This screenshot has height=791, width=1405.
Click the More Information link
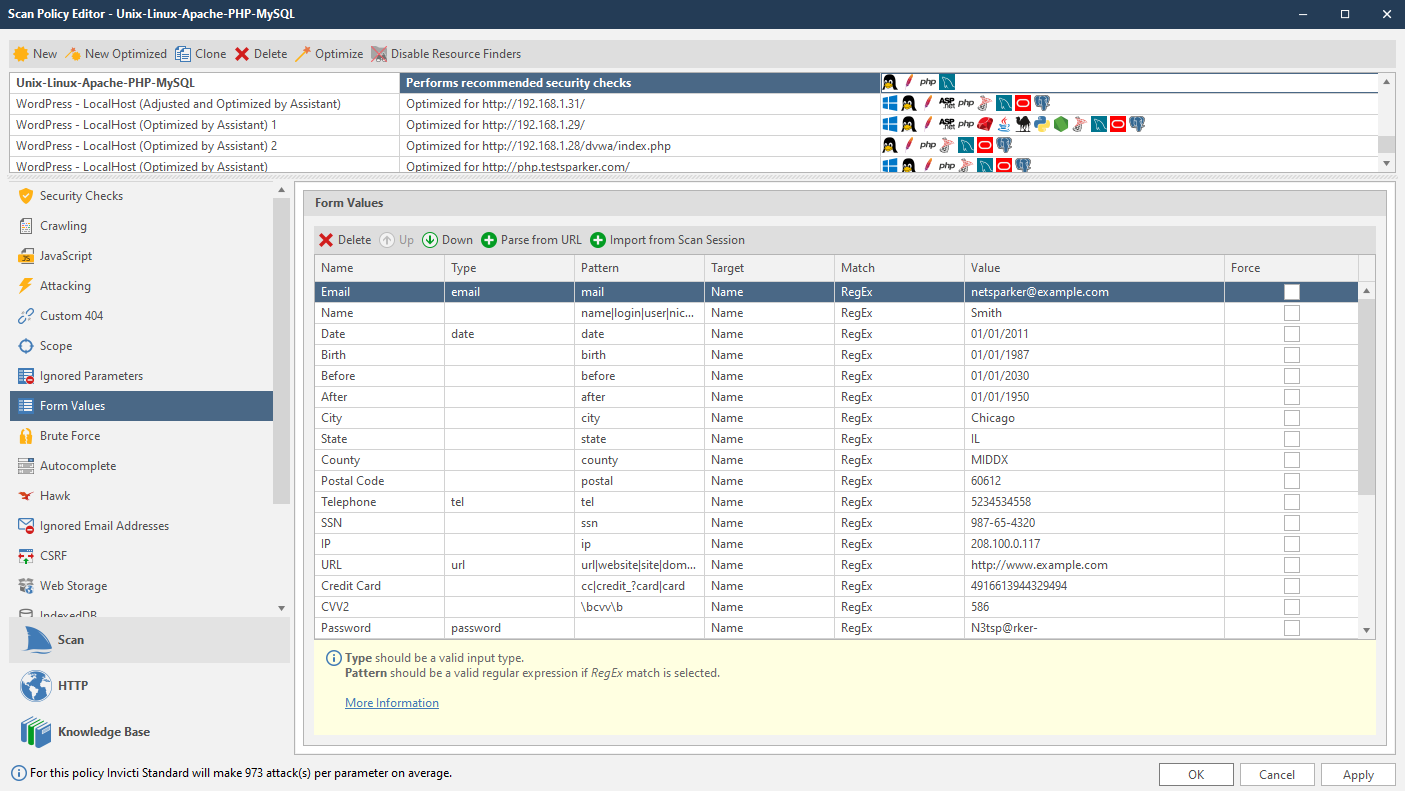(x=391, y=702)
